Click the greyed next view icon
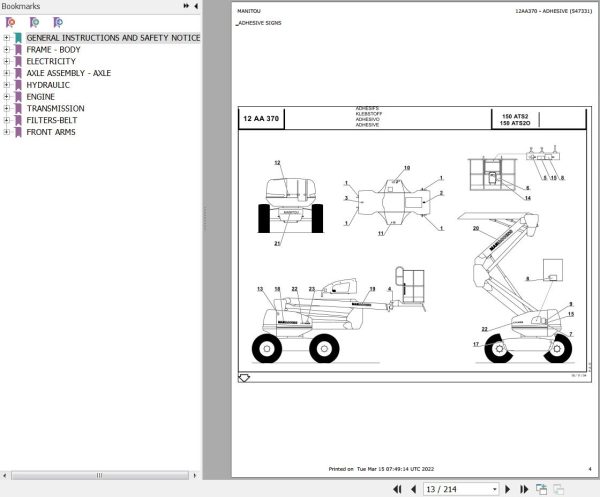600x497 pixels. 558,489
